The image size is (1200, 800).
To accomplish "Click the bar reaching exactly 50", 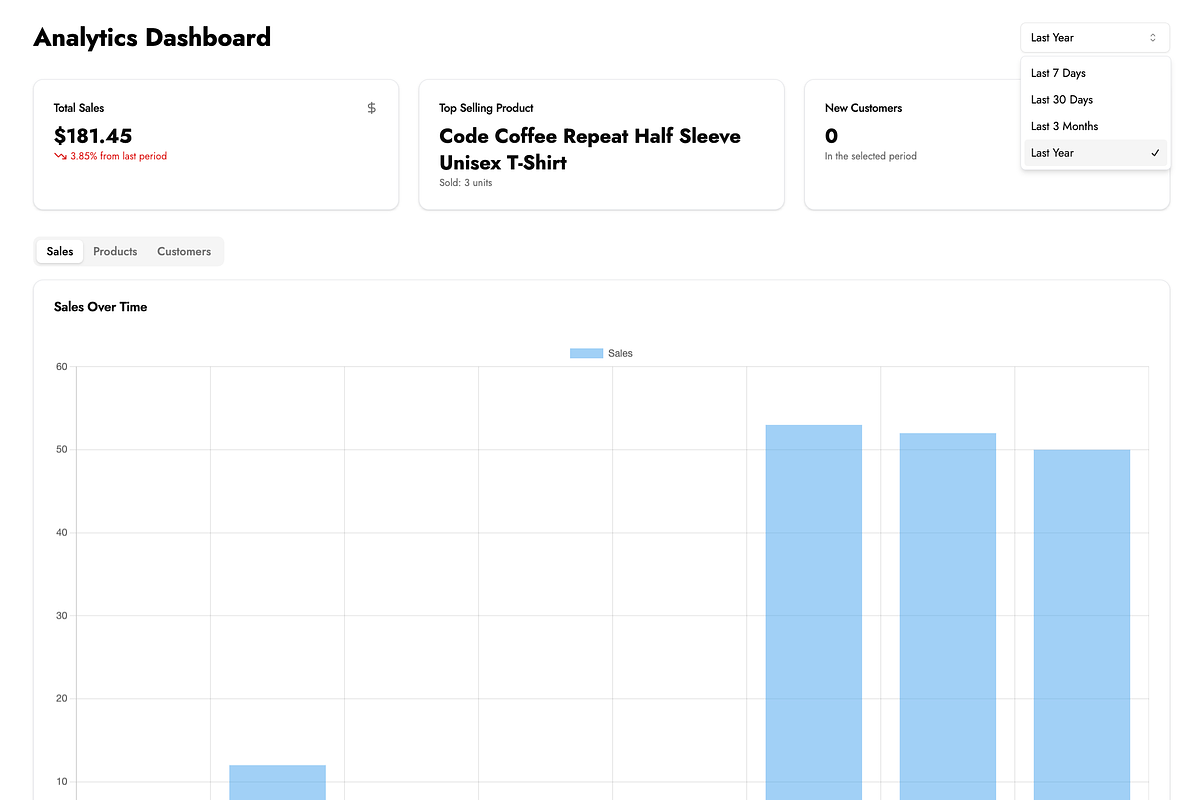I will point(1082,625).
